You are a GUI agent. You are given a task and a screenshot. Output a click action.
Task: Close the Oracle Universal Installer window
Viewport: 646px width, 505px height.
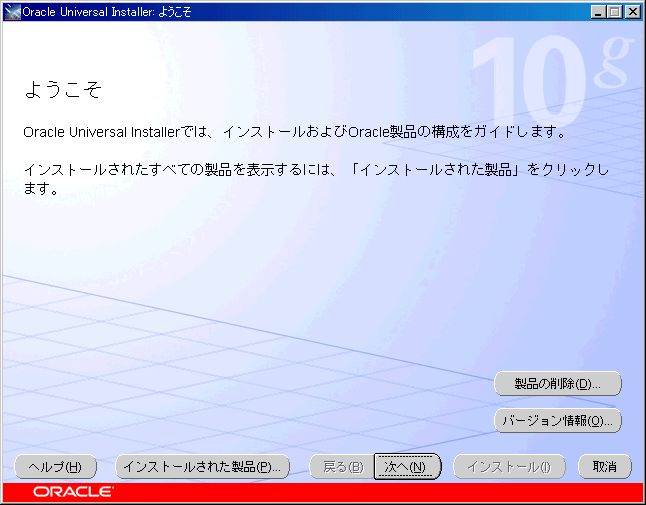point(633,12)
